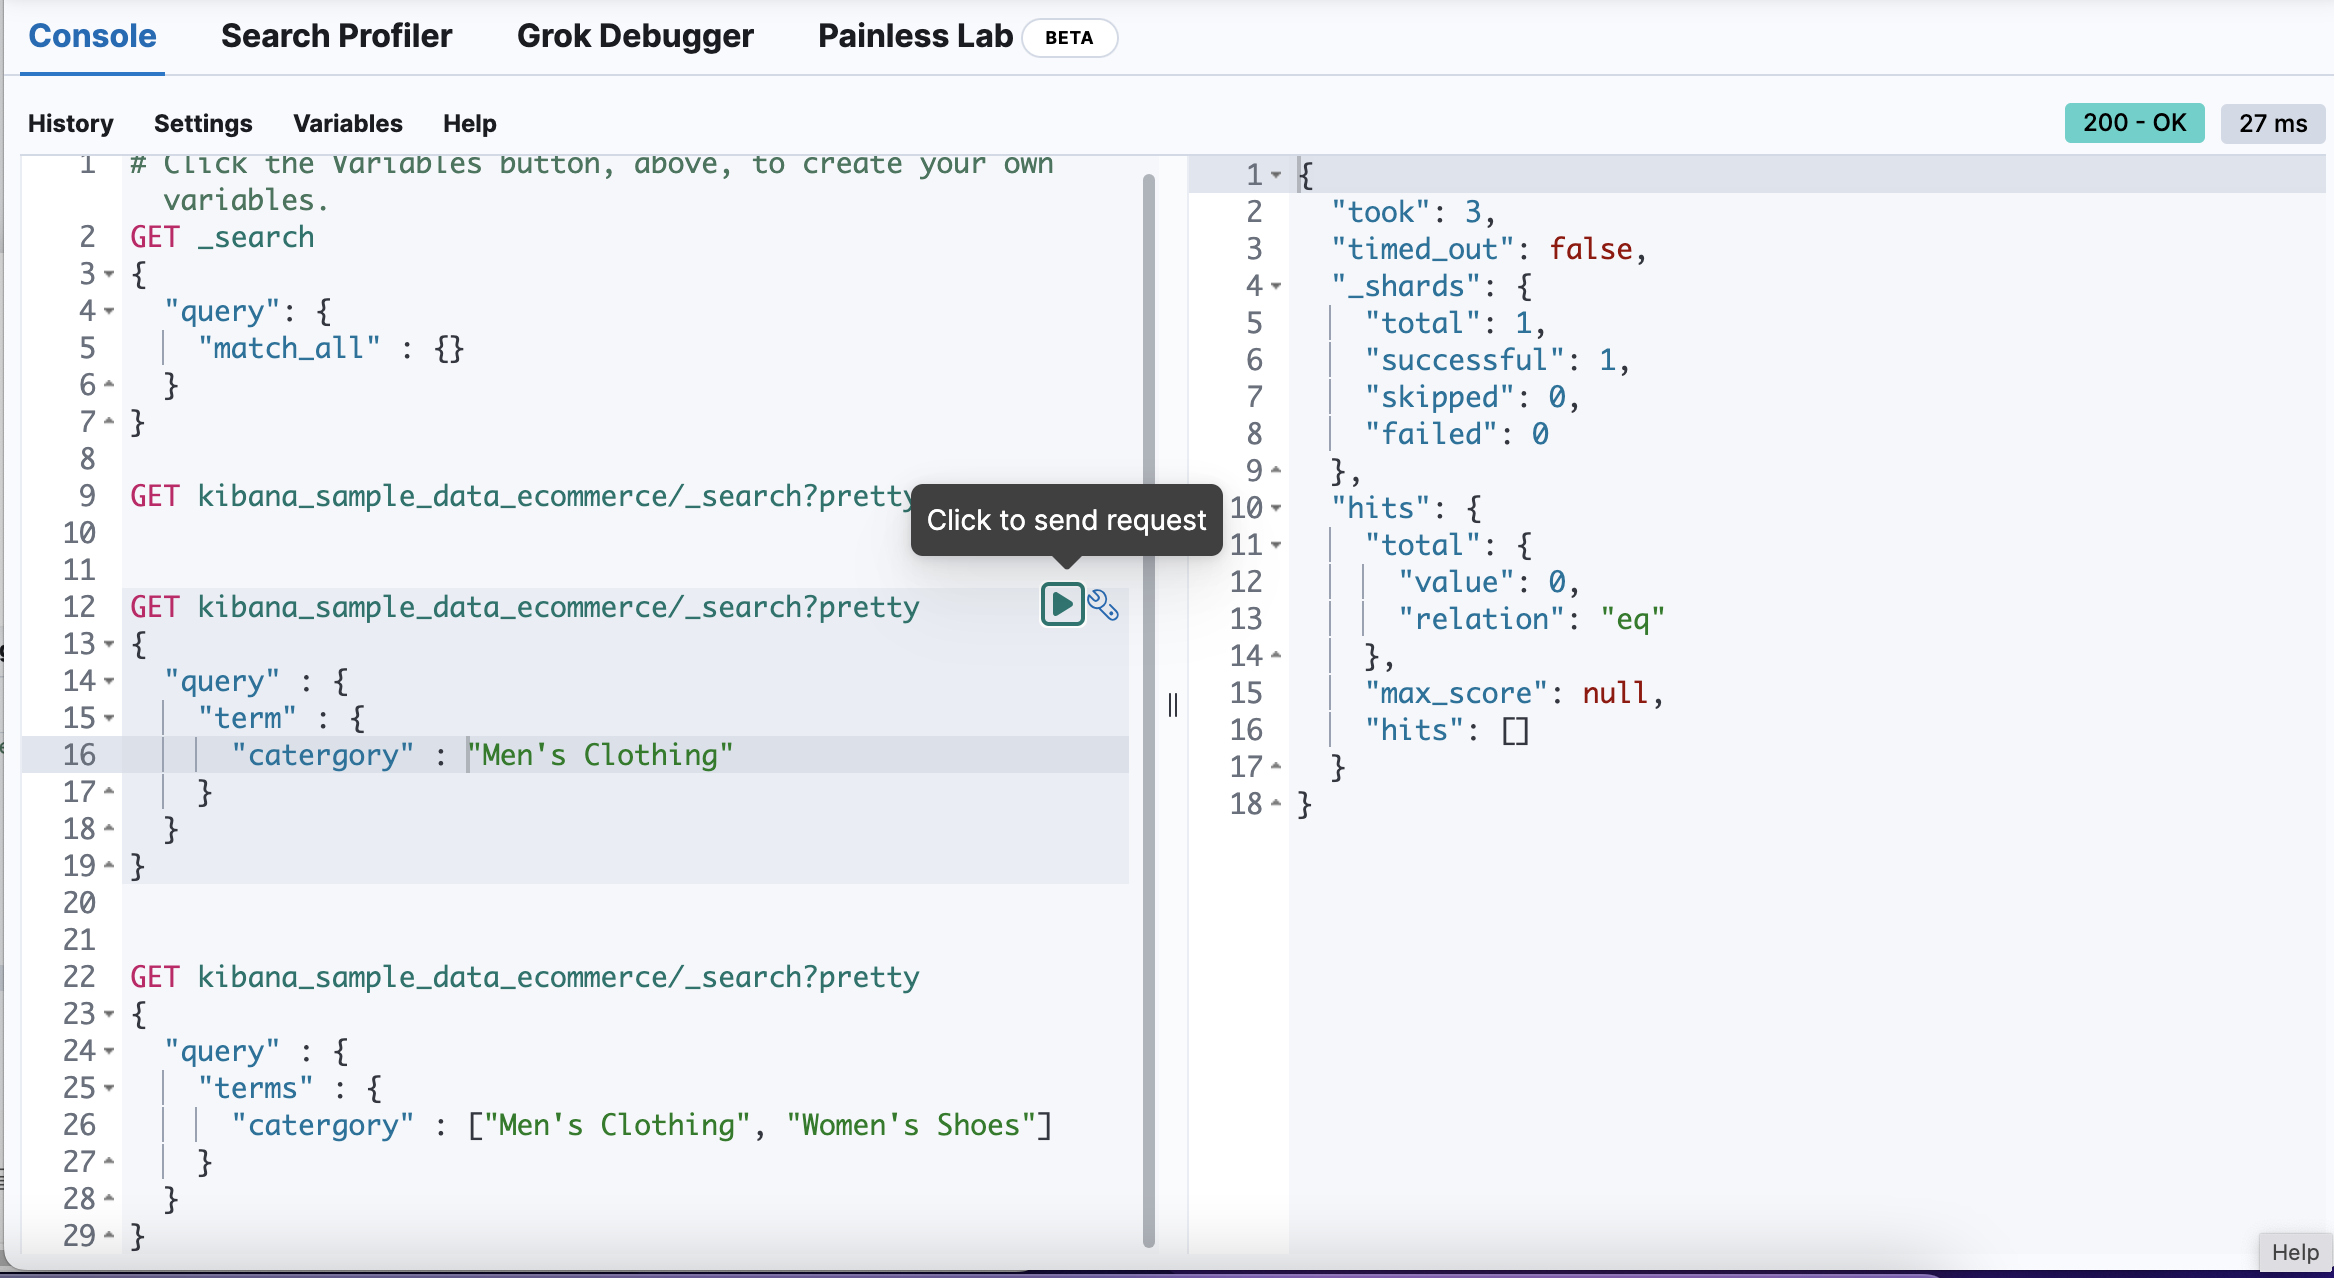The image size is (2334, 1278).
Task: Click "match_all" in the first query
Action: (x=289, y=348)
